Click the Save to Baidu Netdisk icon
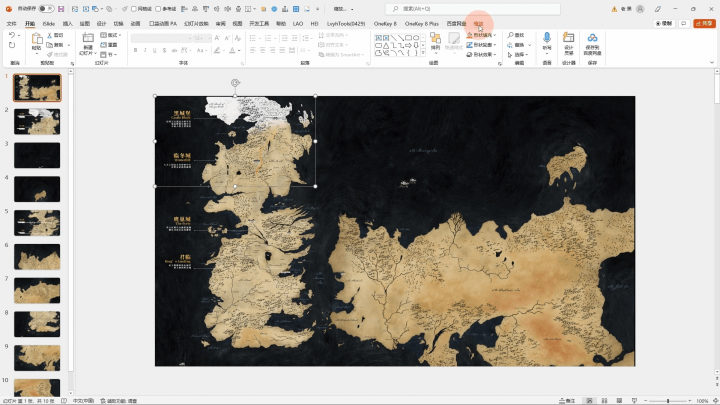 (593, 38)
